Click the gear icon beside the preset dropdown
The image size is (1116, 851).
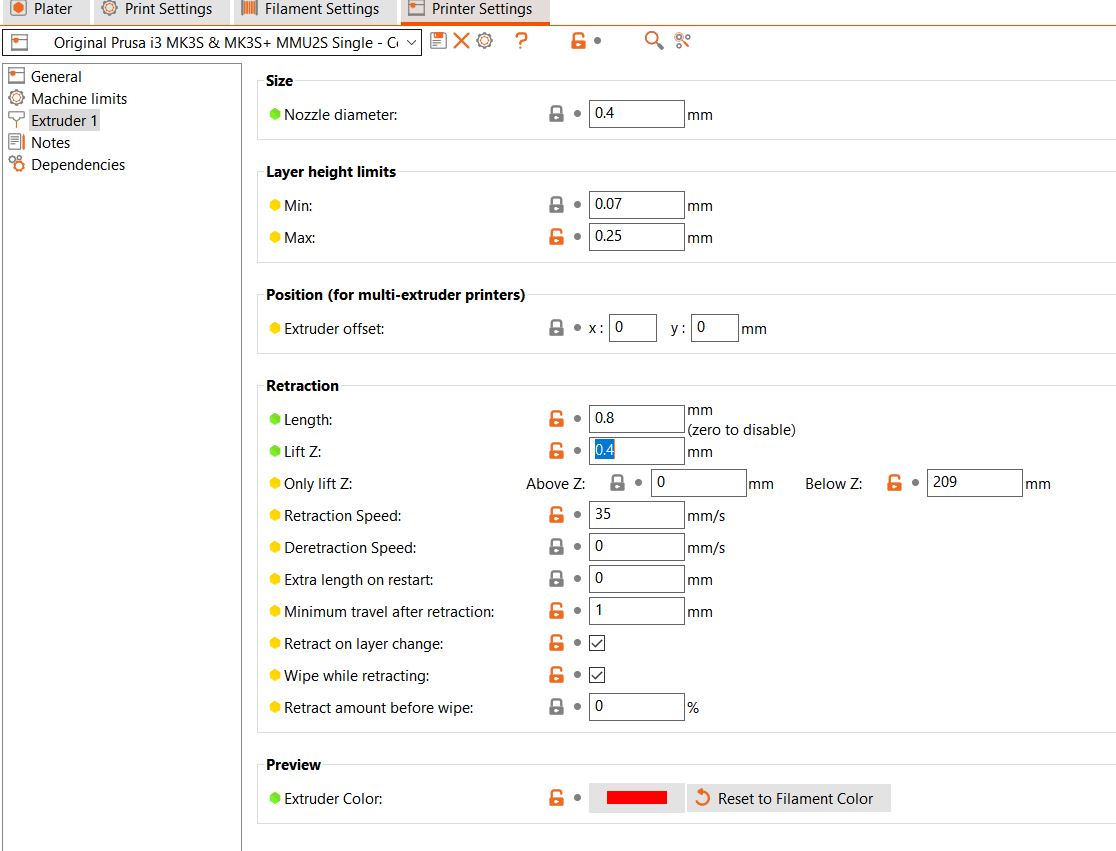[x=485, y=41]
